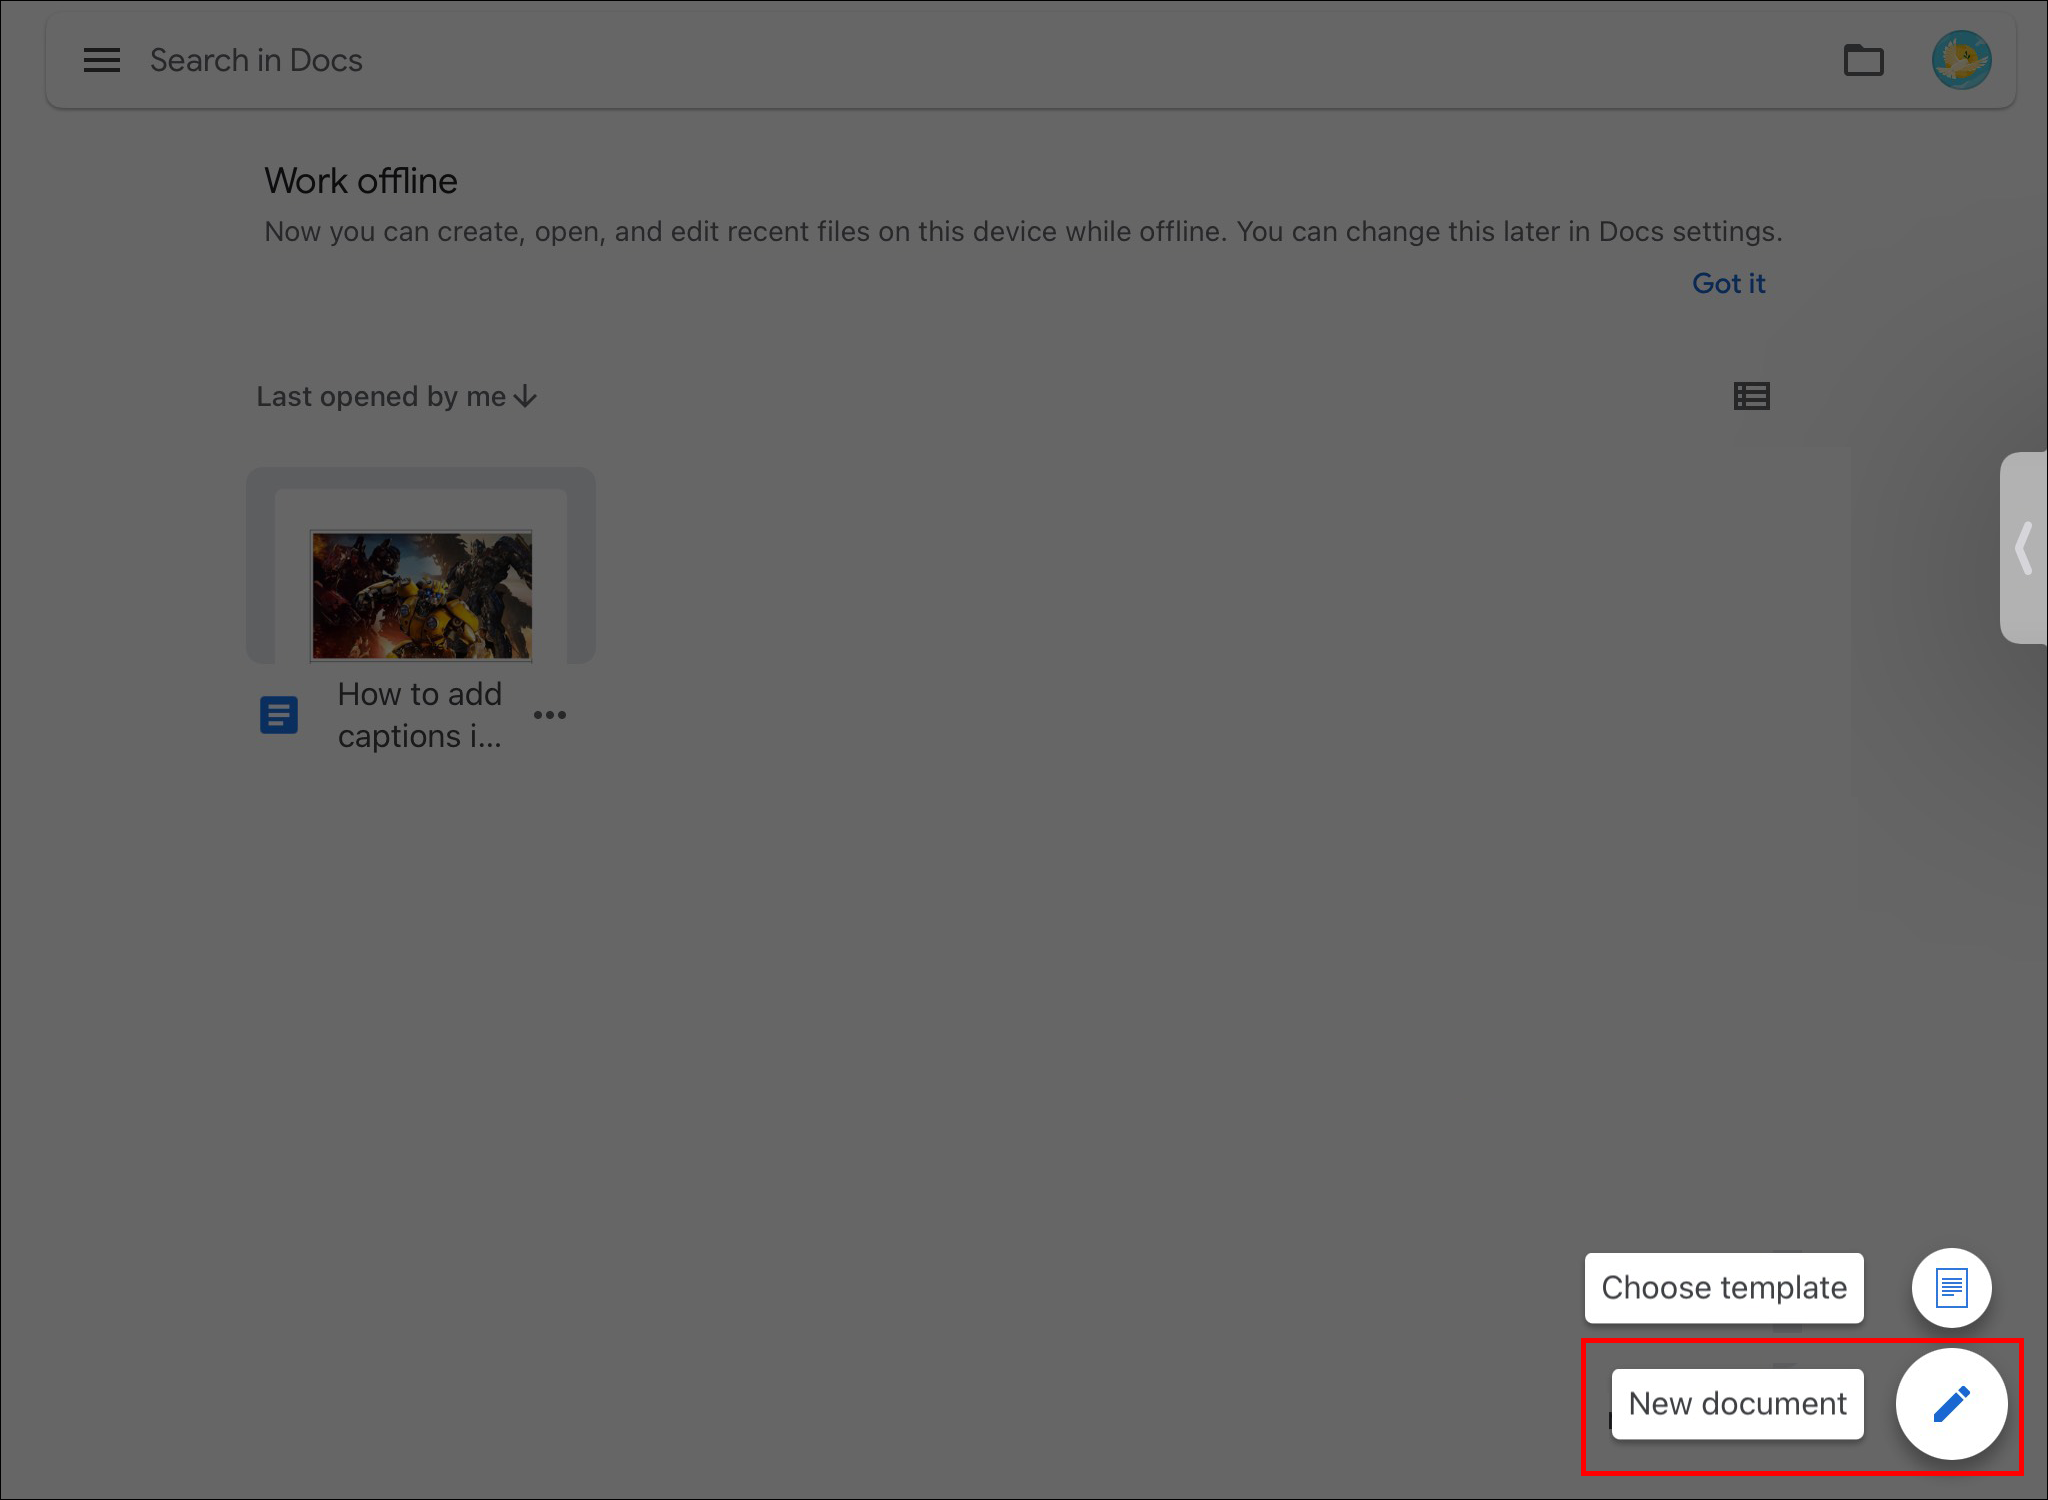Select the 'Choose template' option
The image size is (2048, 1500).
pos(1724,1288)
